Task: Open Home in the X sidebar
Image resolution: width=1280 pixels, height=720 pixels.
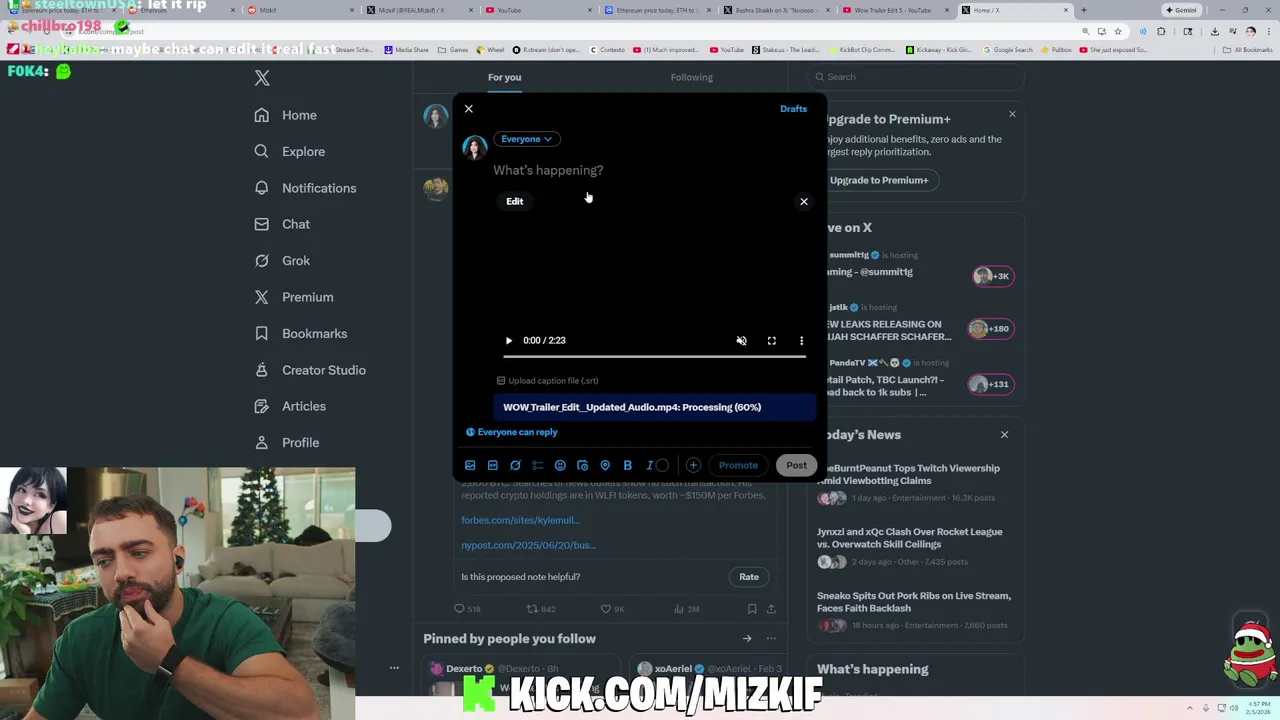Action: coord(286,115)
